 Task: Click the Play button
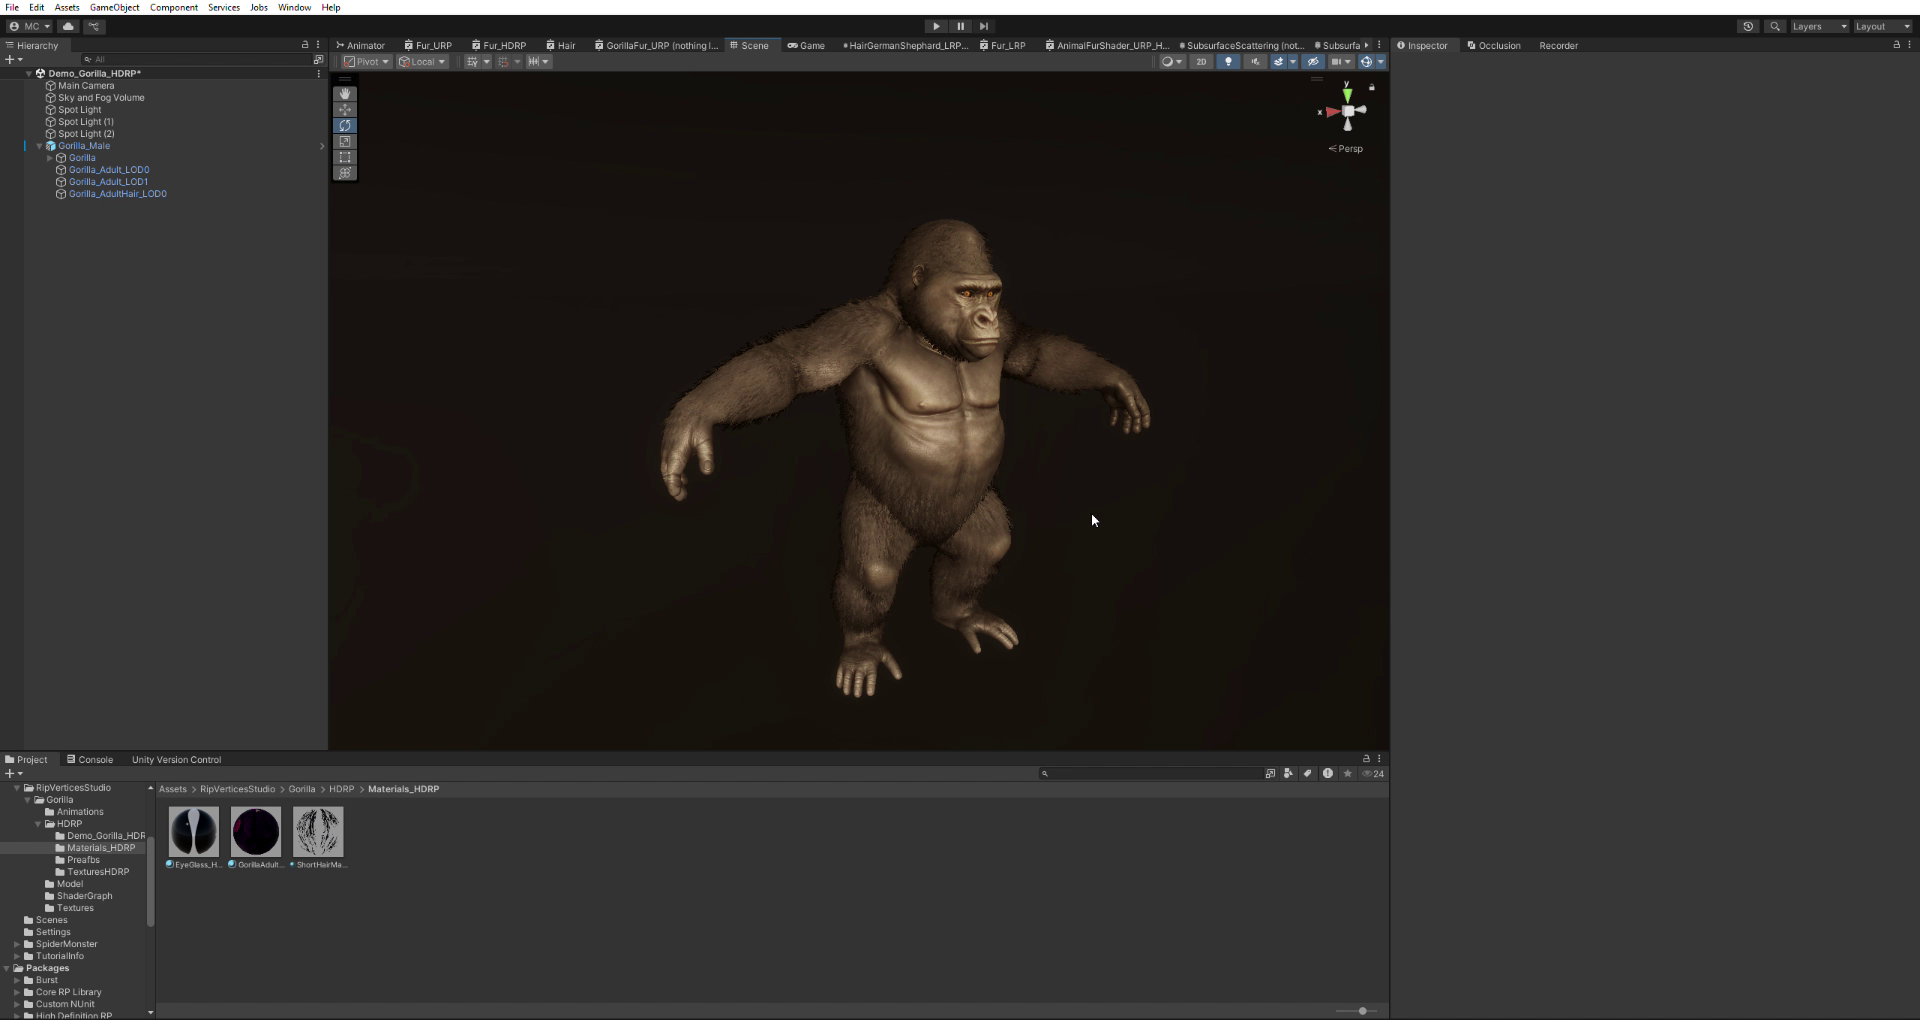coord(936,27)
